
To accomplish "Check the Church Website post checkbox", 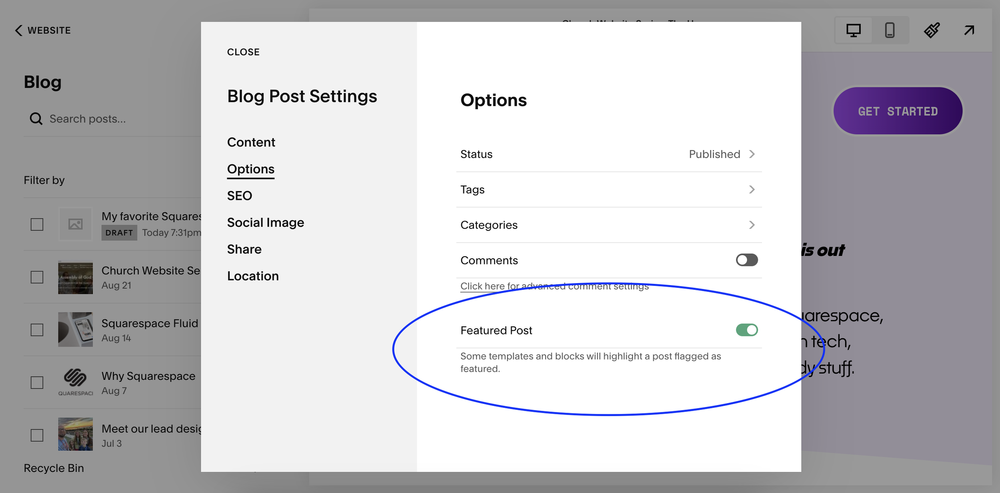I will [37, 277].
